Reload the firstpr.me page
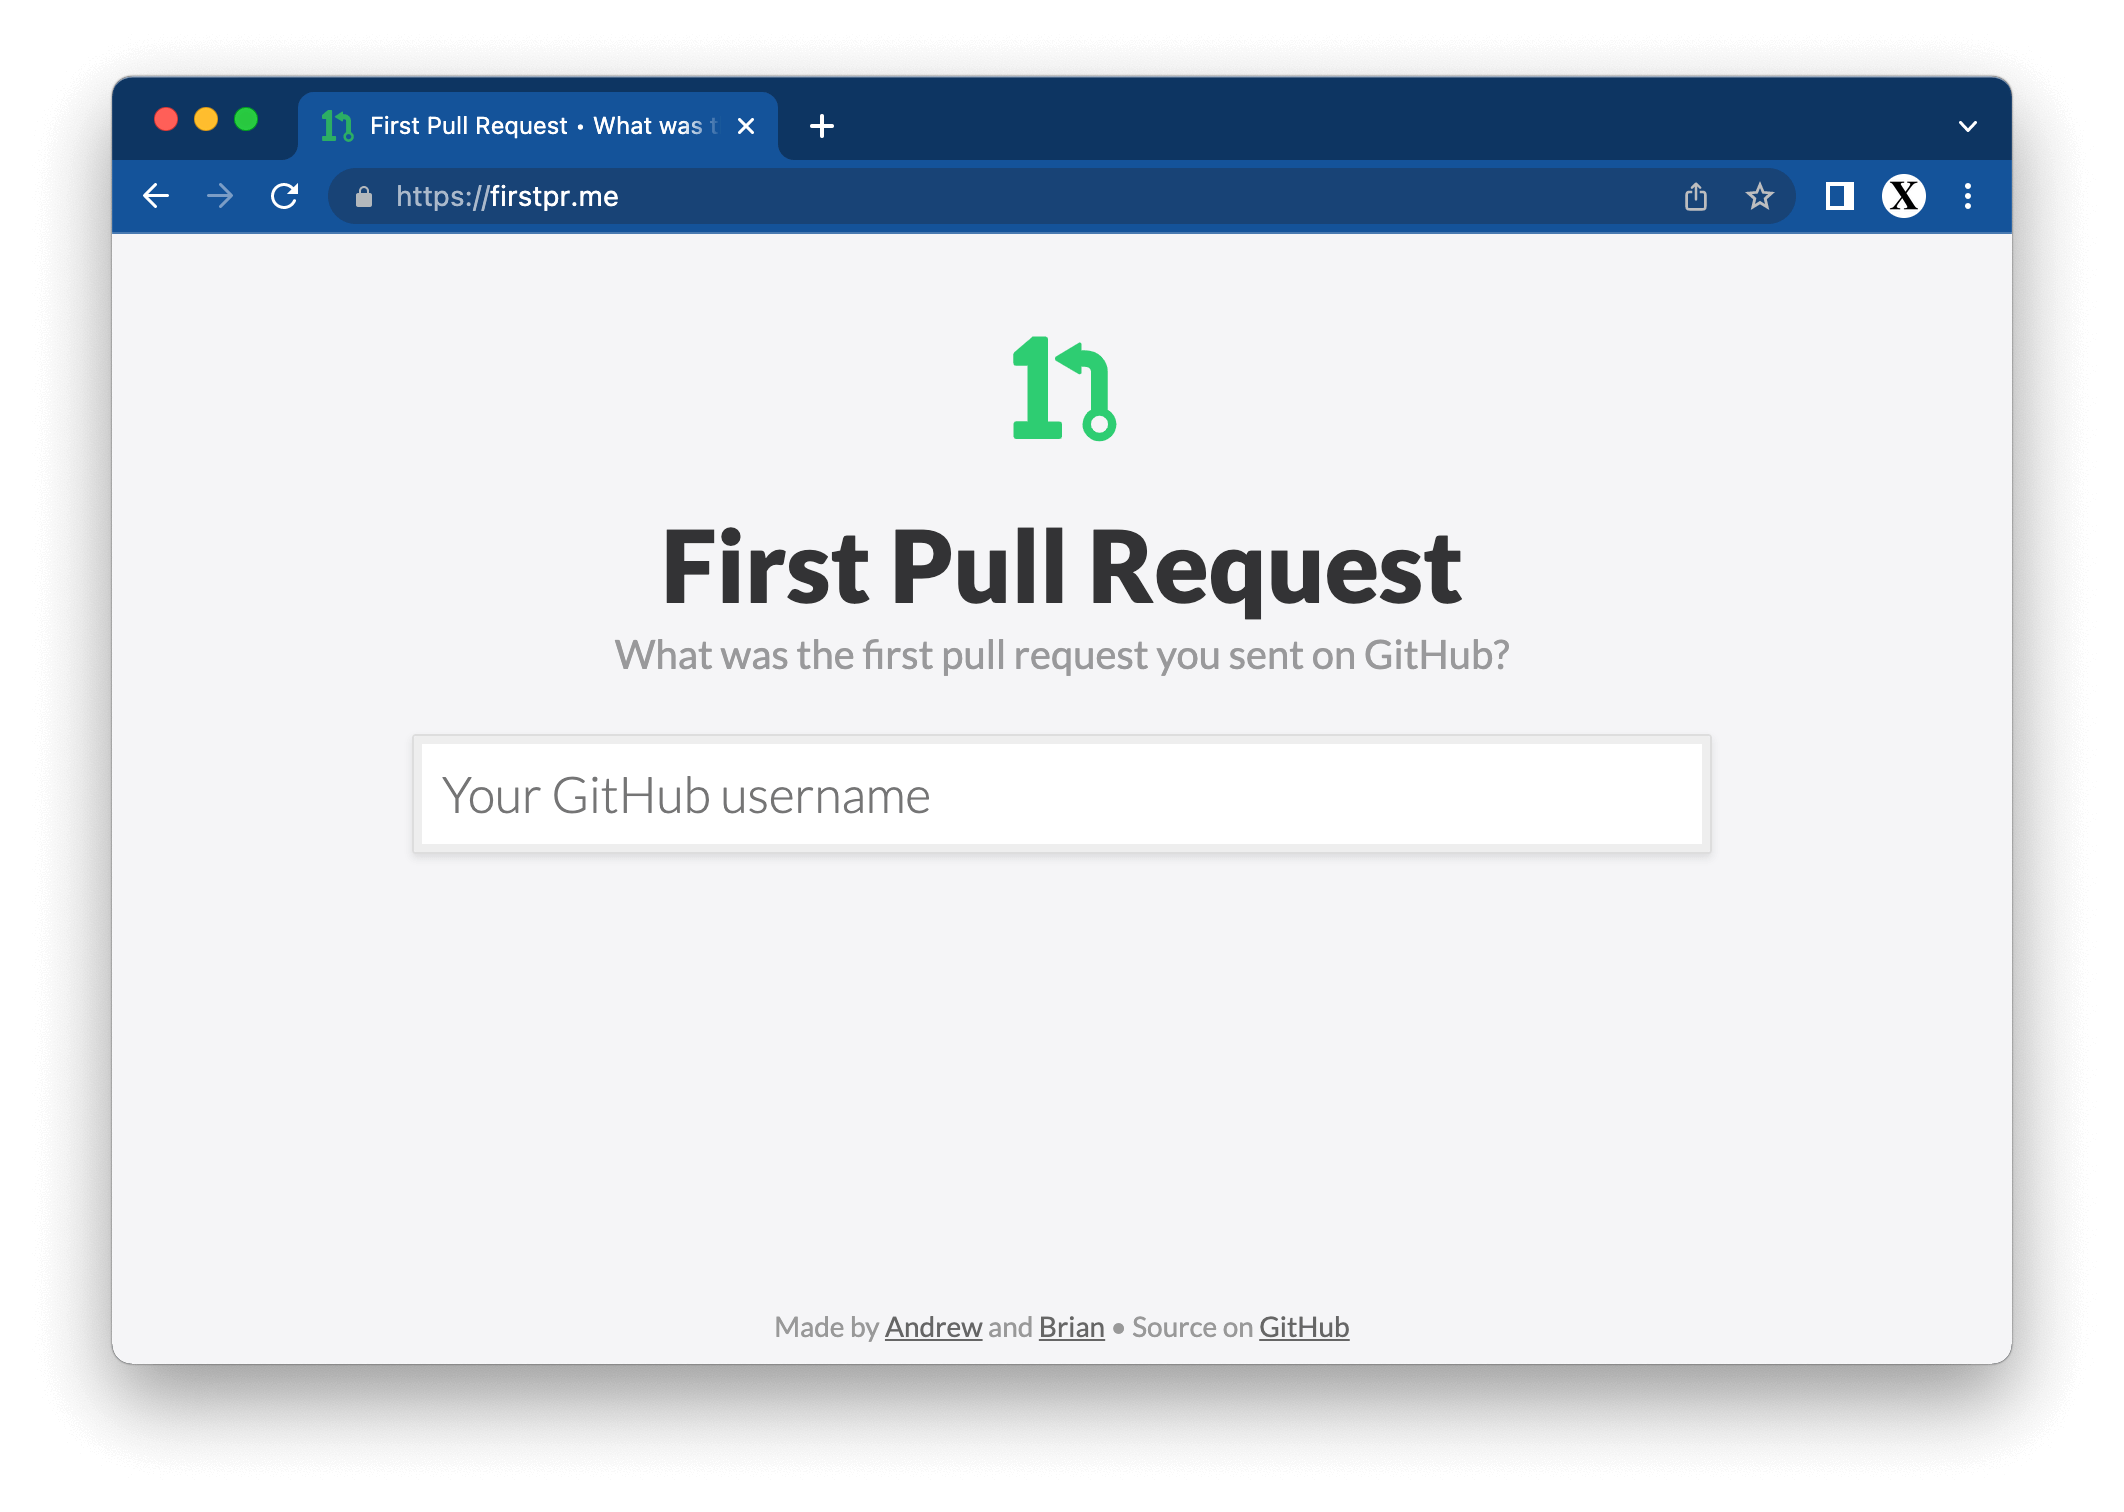 (x=285, y=196)
